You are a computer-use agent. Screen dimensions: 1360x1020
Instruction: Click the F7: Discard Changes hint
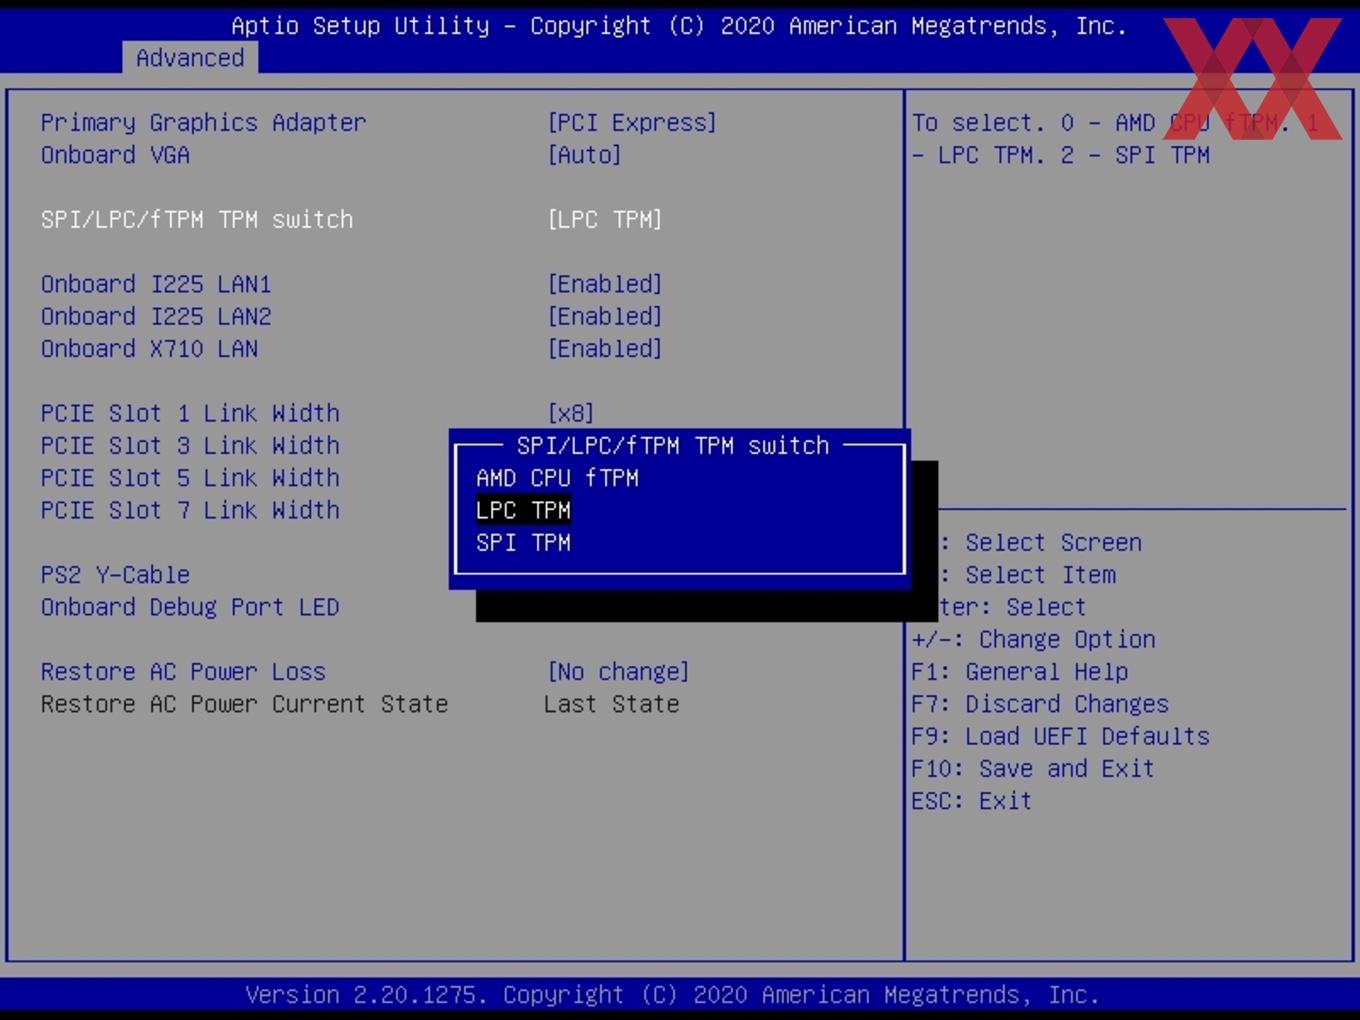1040,704
